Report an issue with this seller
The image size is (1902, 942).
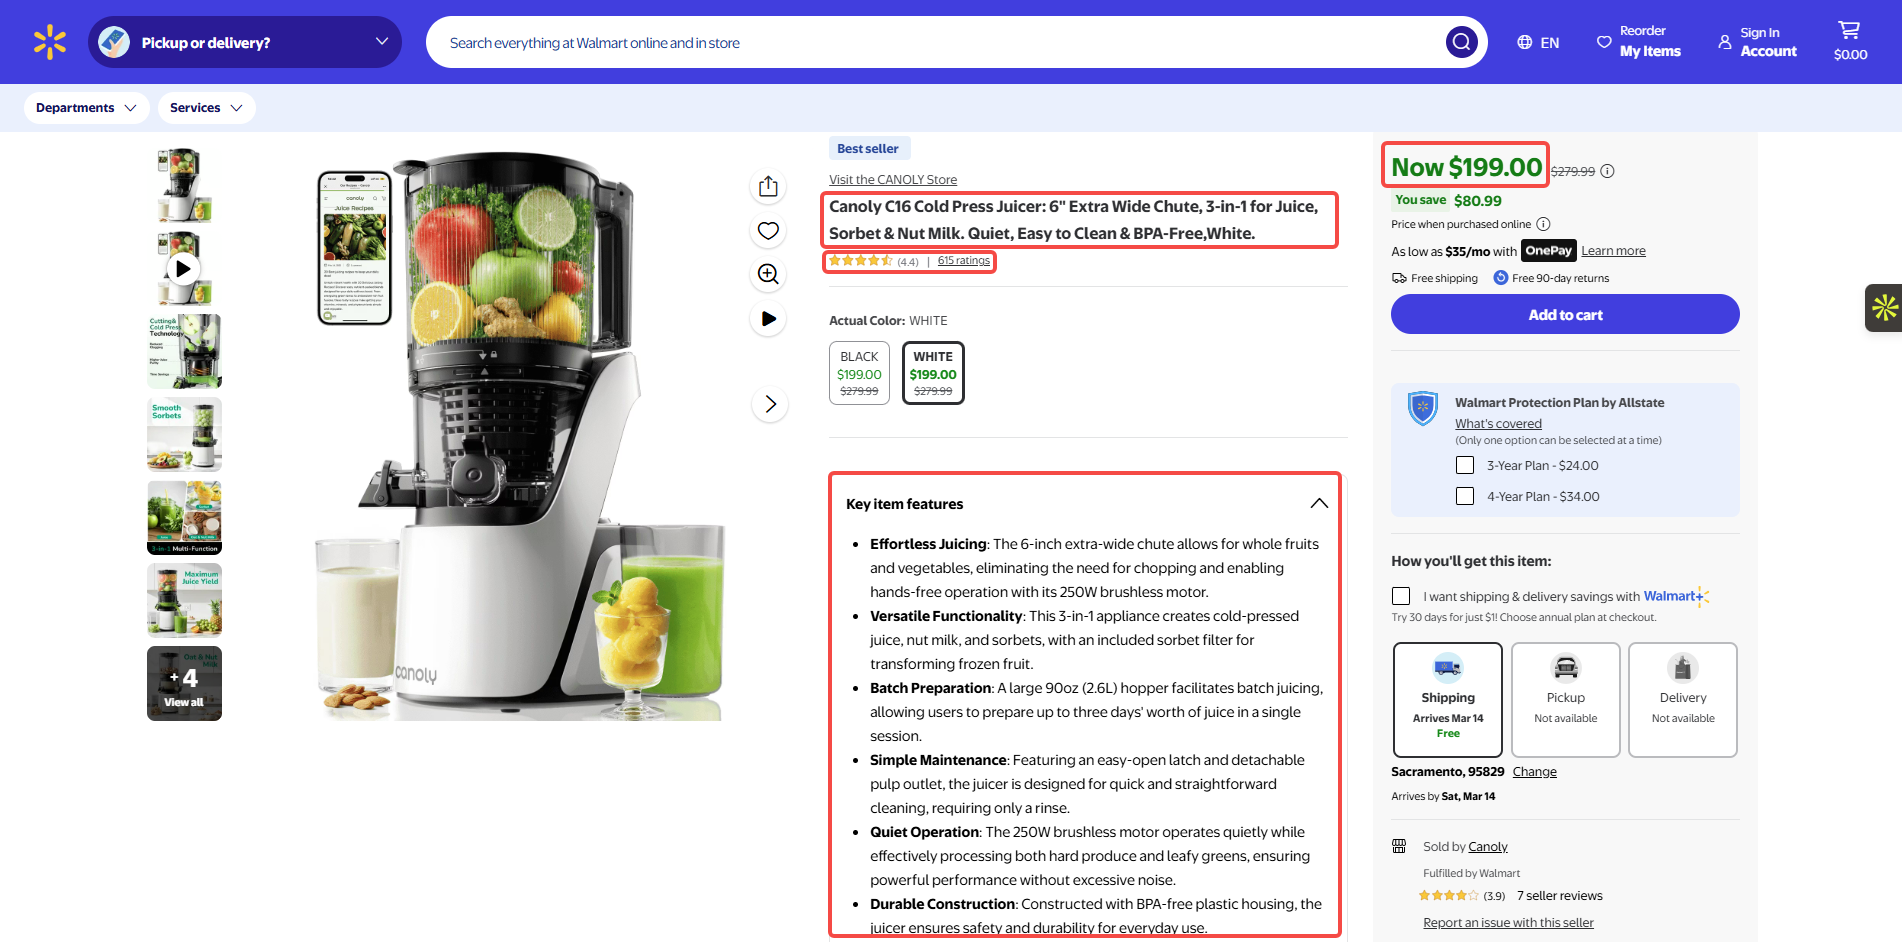(1508, 923)
